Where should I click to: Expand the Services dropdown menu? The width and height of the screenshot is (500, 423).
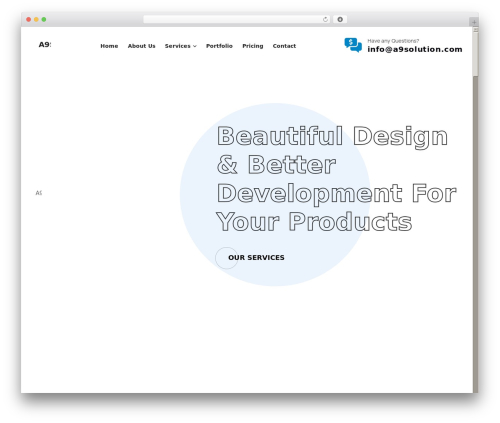coord(180,46)
